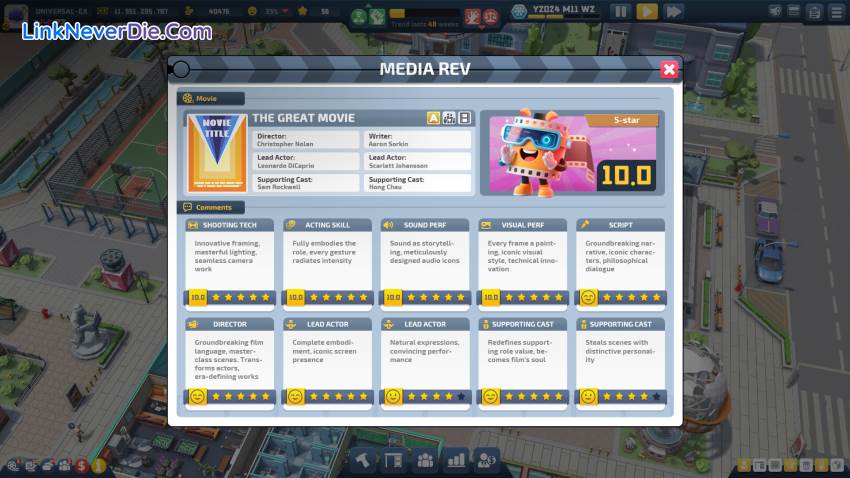850x478 pixels.
Task: Click the trend progress bar
Action: tap(424, 14)
